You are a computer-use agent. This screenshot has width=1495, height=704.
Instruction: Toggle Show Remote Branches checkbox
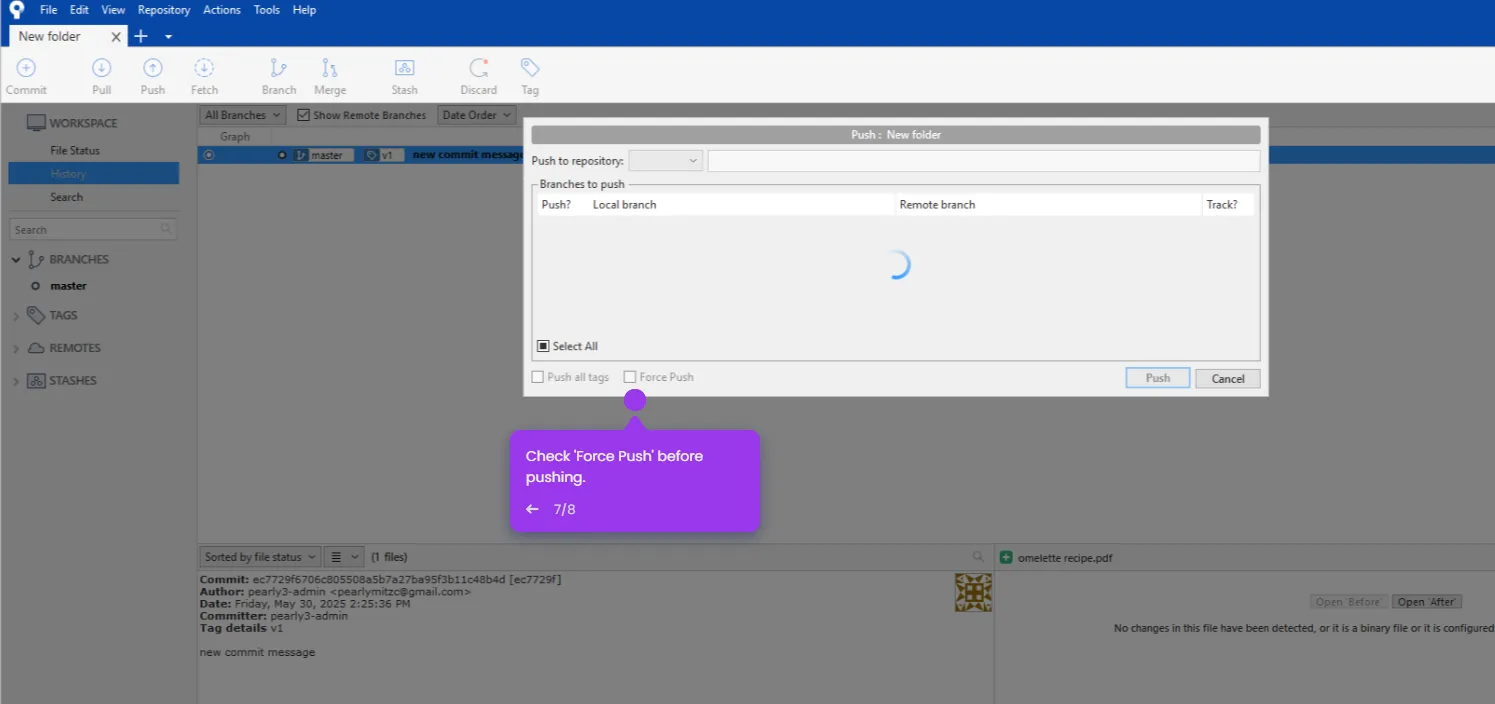click(303, 115)
